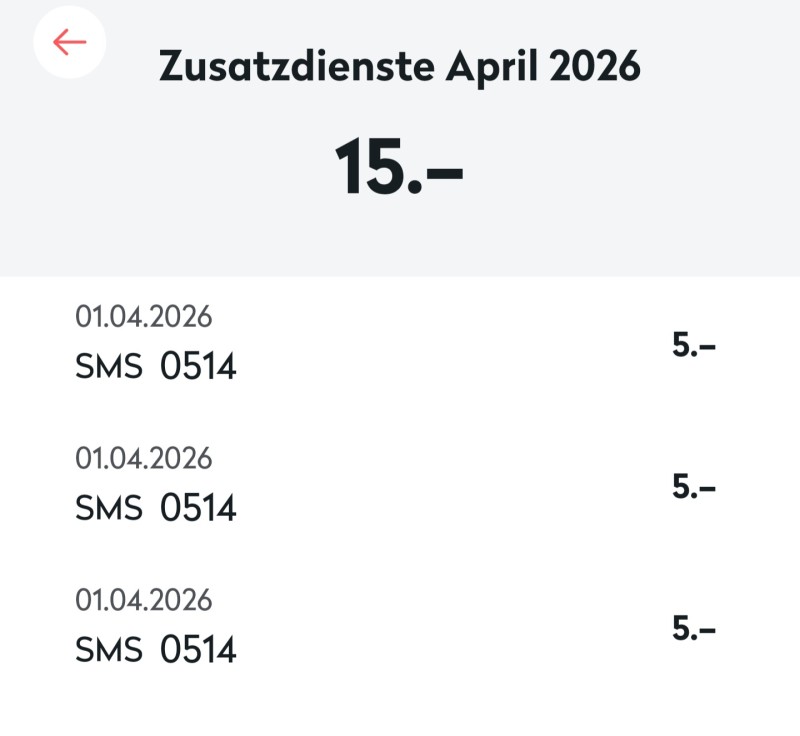Viewport: 800px width, 736px height.
Task: Tap the red back arrow
Action: (69, 42)
